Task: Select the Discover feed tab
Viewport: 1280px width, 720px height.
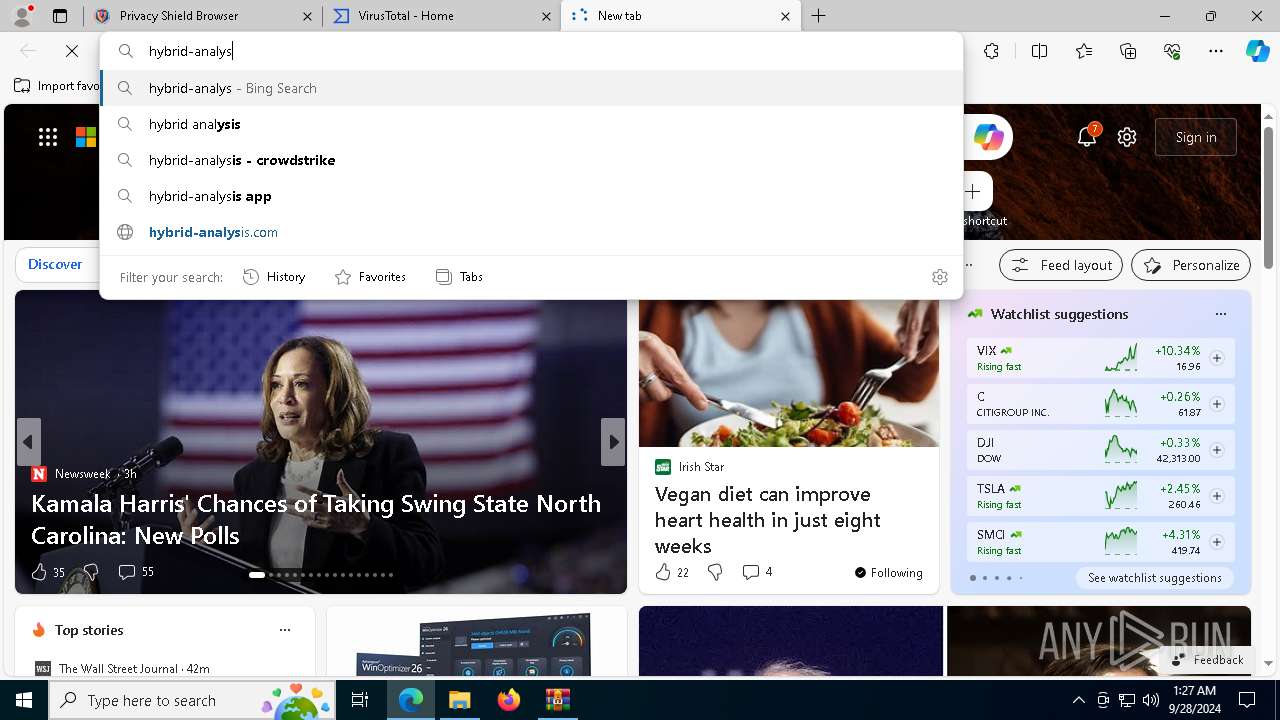Action: 55,265
